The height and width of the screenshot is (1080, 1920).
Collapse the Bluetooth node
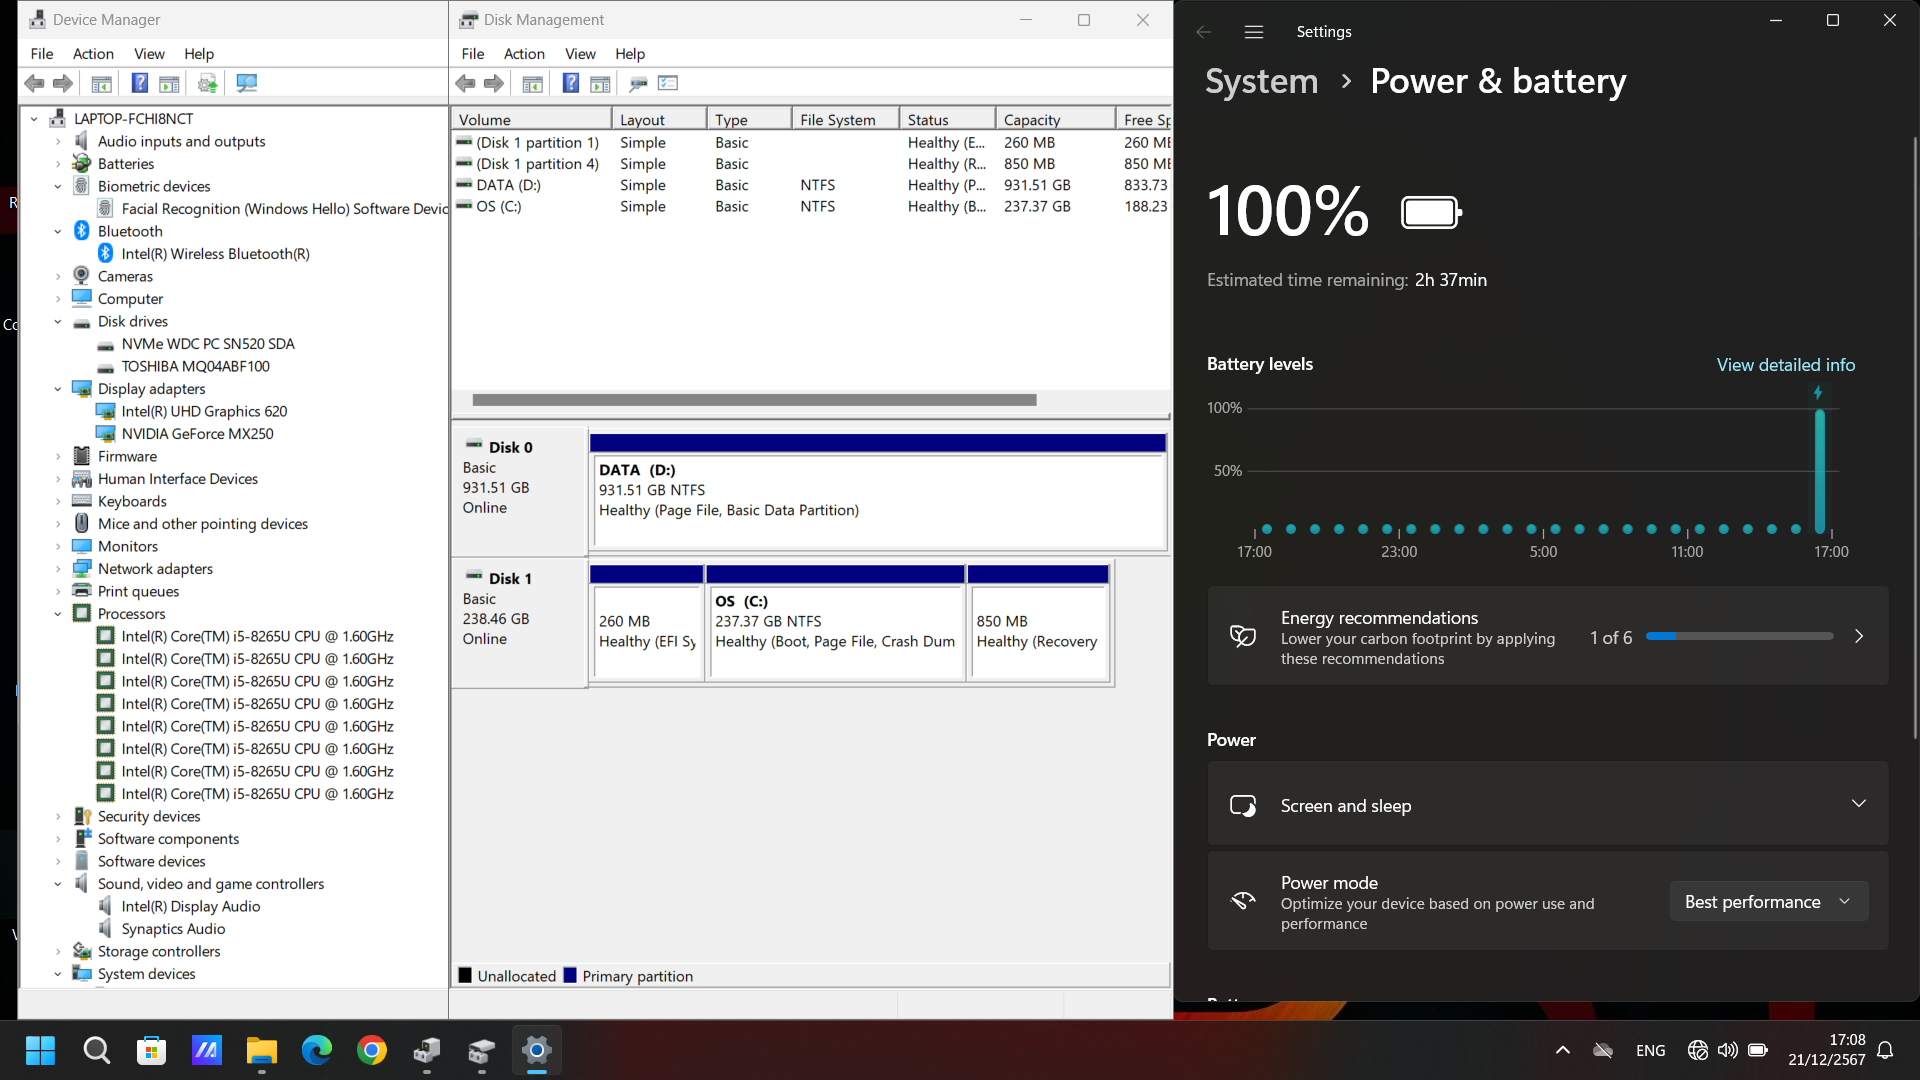[58, 232]
